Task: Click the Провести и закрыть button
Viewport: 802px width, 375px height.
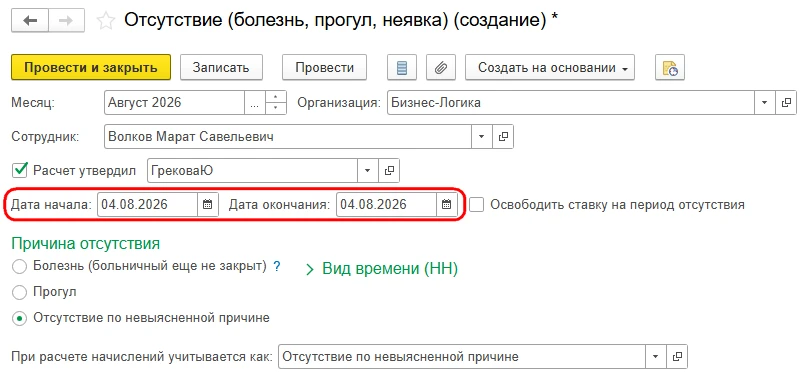Action: (91, 68)
